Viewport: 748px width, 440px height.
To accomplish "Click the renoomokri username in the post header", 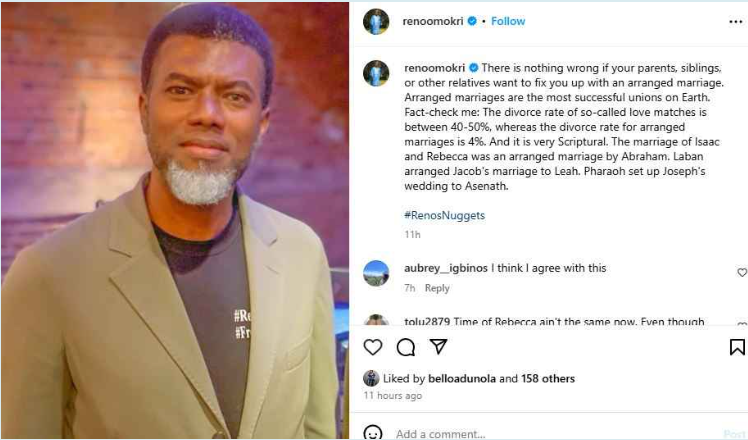I will point(433,21).
